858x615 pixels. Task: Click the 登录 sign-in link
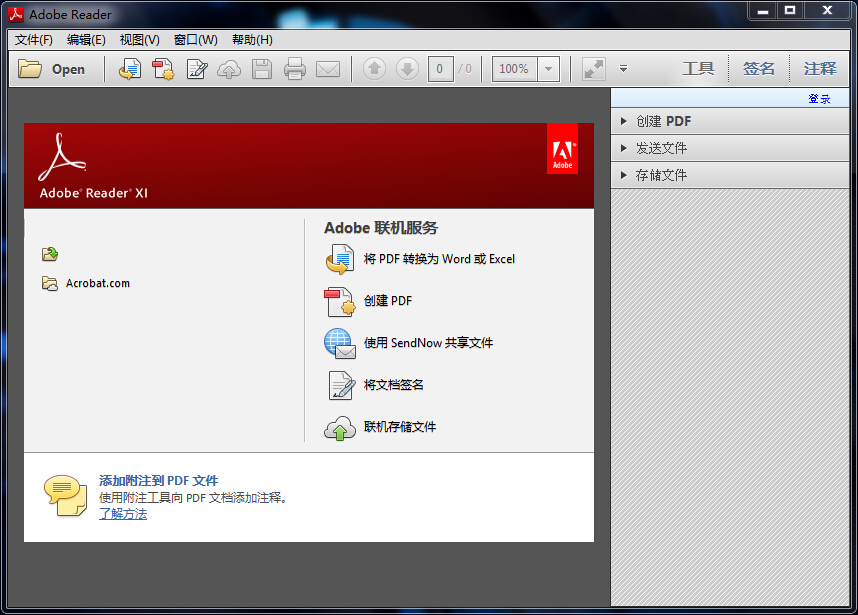tap(819, 98)
